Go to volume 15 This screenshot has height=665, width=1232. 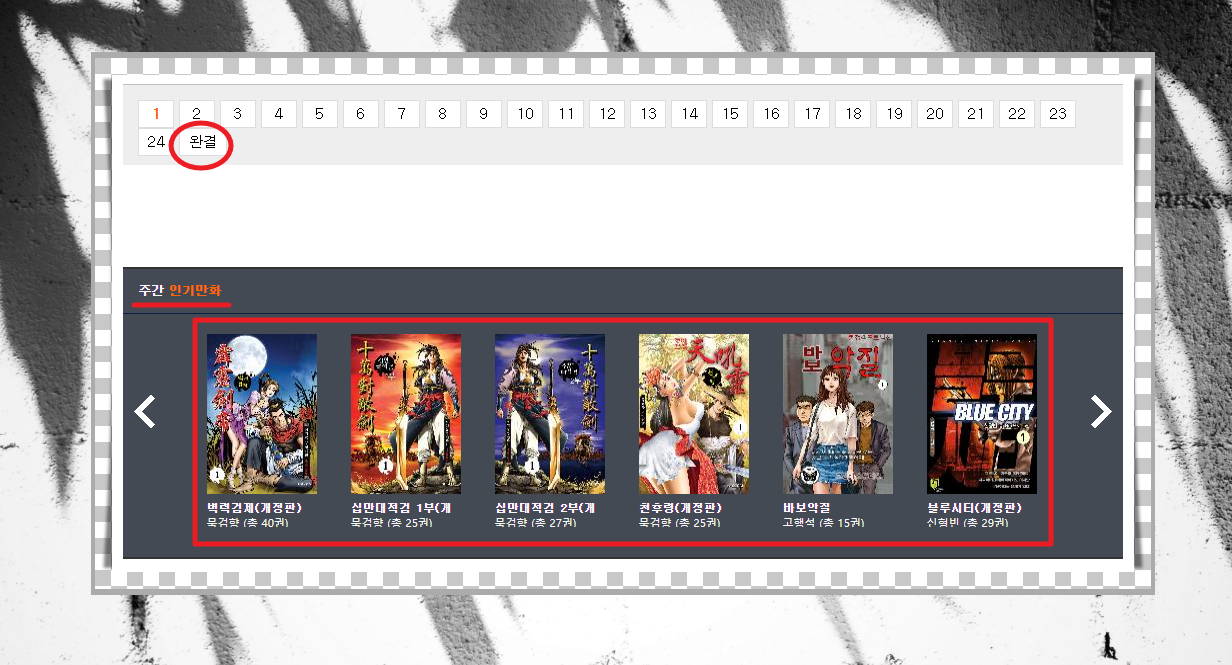point(730,114)
